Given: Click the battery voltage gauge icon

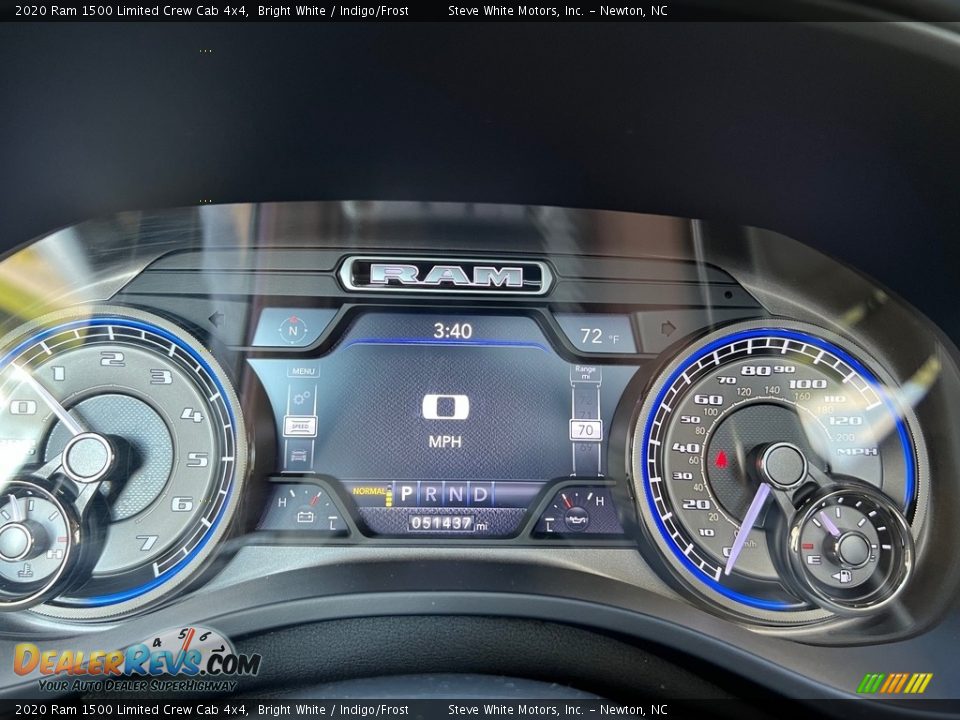Looking at the screenshot, I should tap(306, 517).
